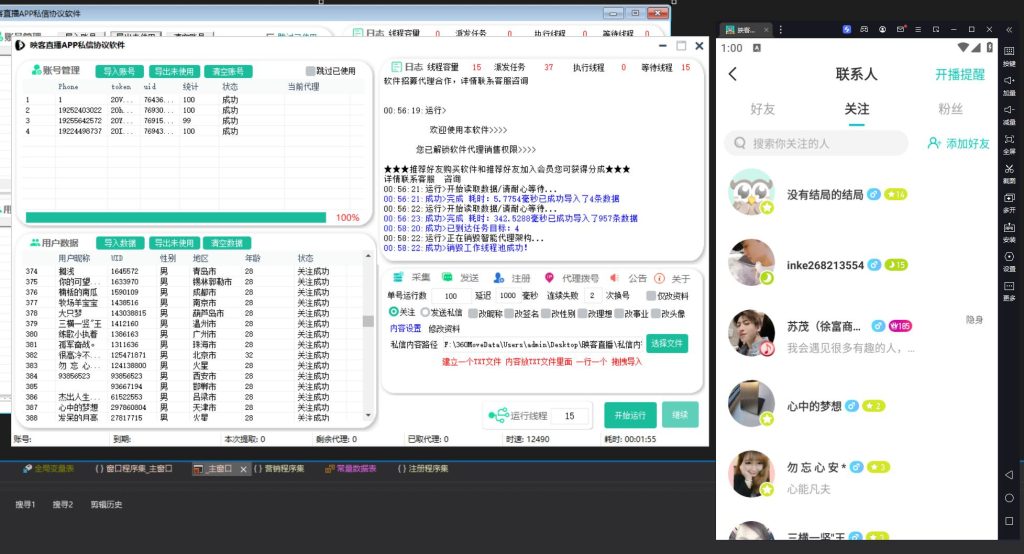Open the 关于 info icon
This screenshot has height=554, width=1024.
point(659,278)
